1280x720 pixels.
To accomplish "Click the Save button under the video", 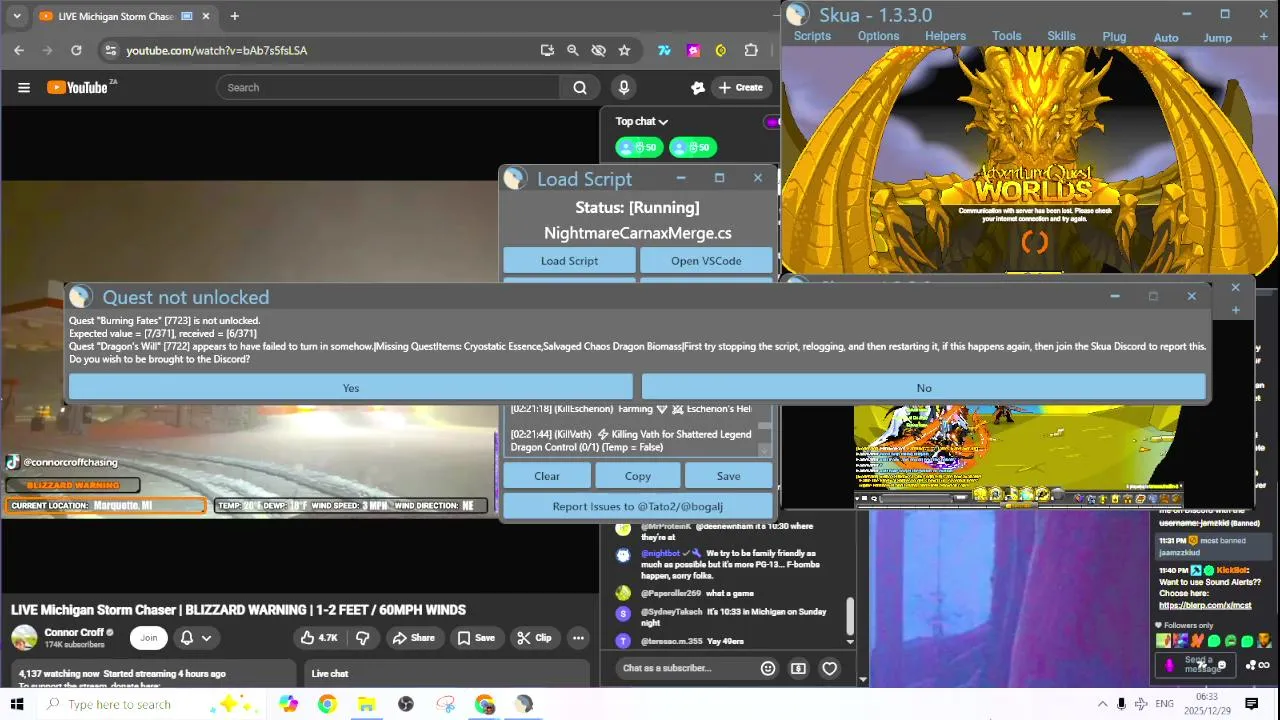I will [x=476, y=638].
